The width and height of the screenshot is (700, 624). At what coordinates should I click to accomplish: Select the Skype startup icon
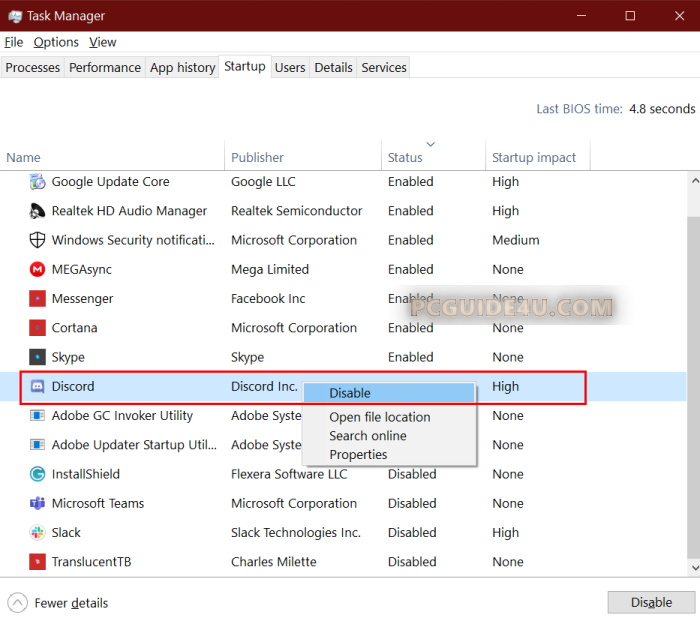(37, 357)
